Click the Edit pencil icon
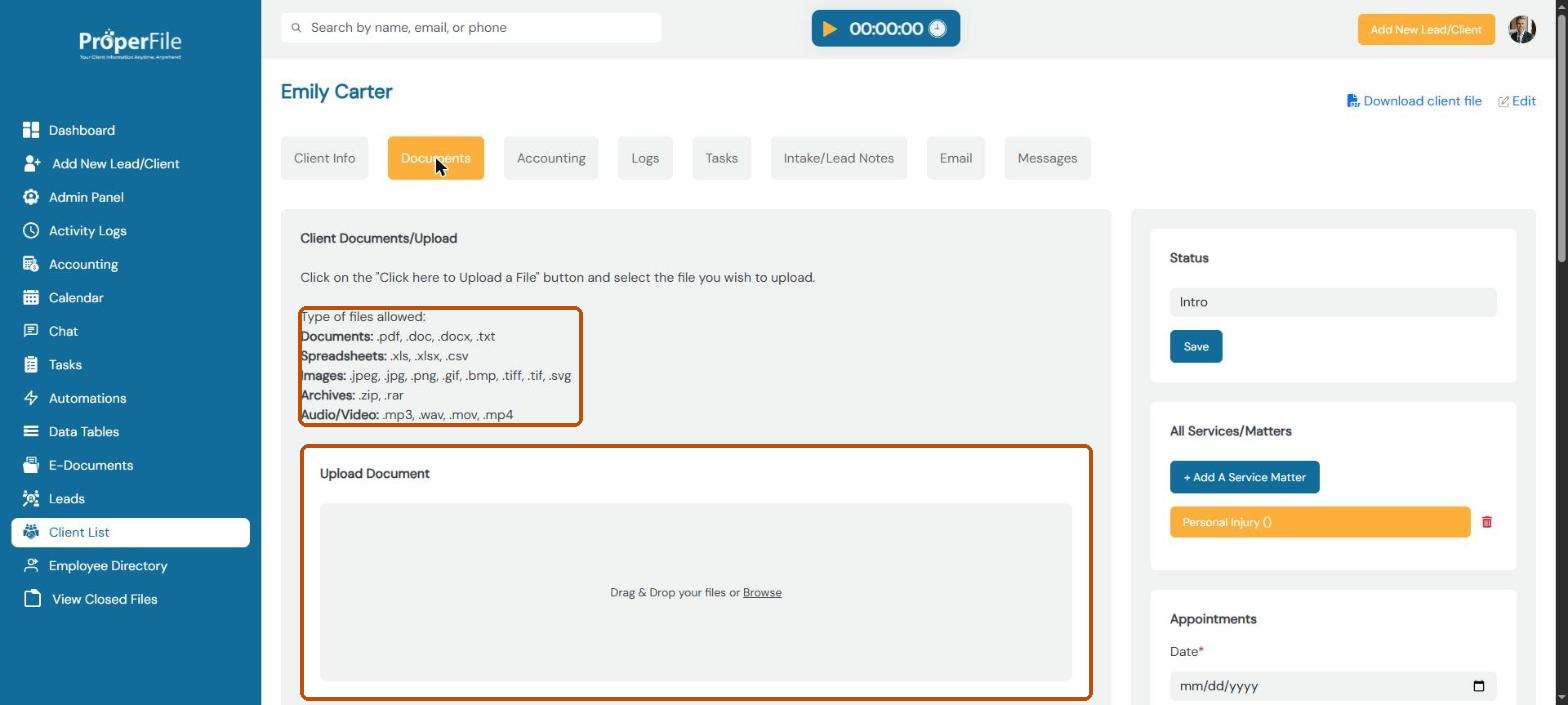 pyautogui.click(x=1503, y=101)
